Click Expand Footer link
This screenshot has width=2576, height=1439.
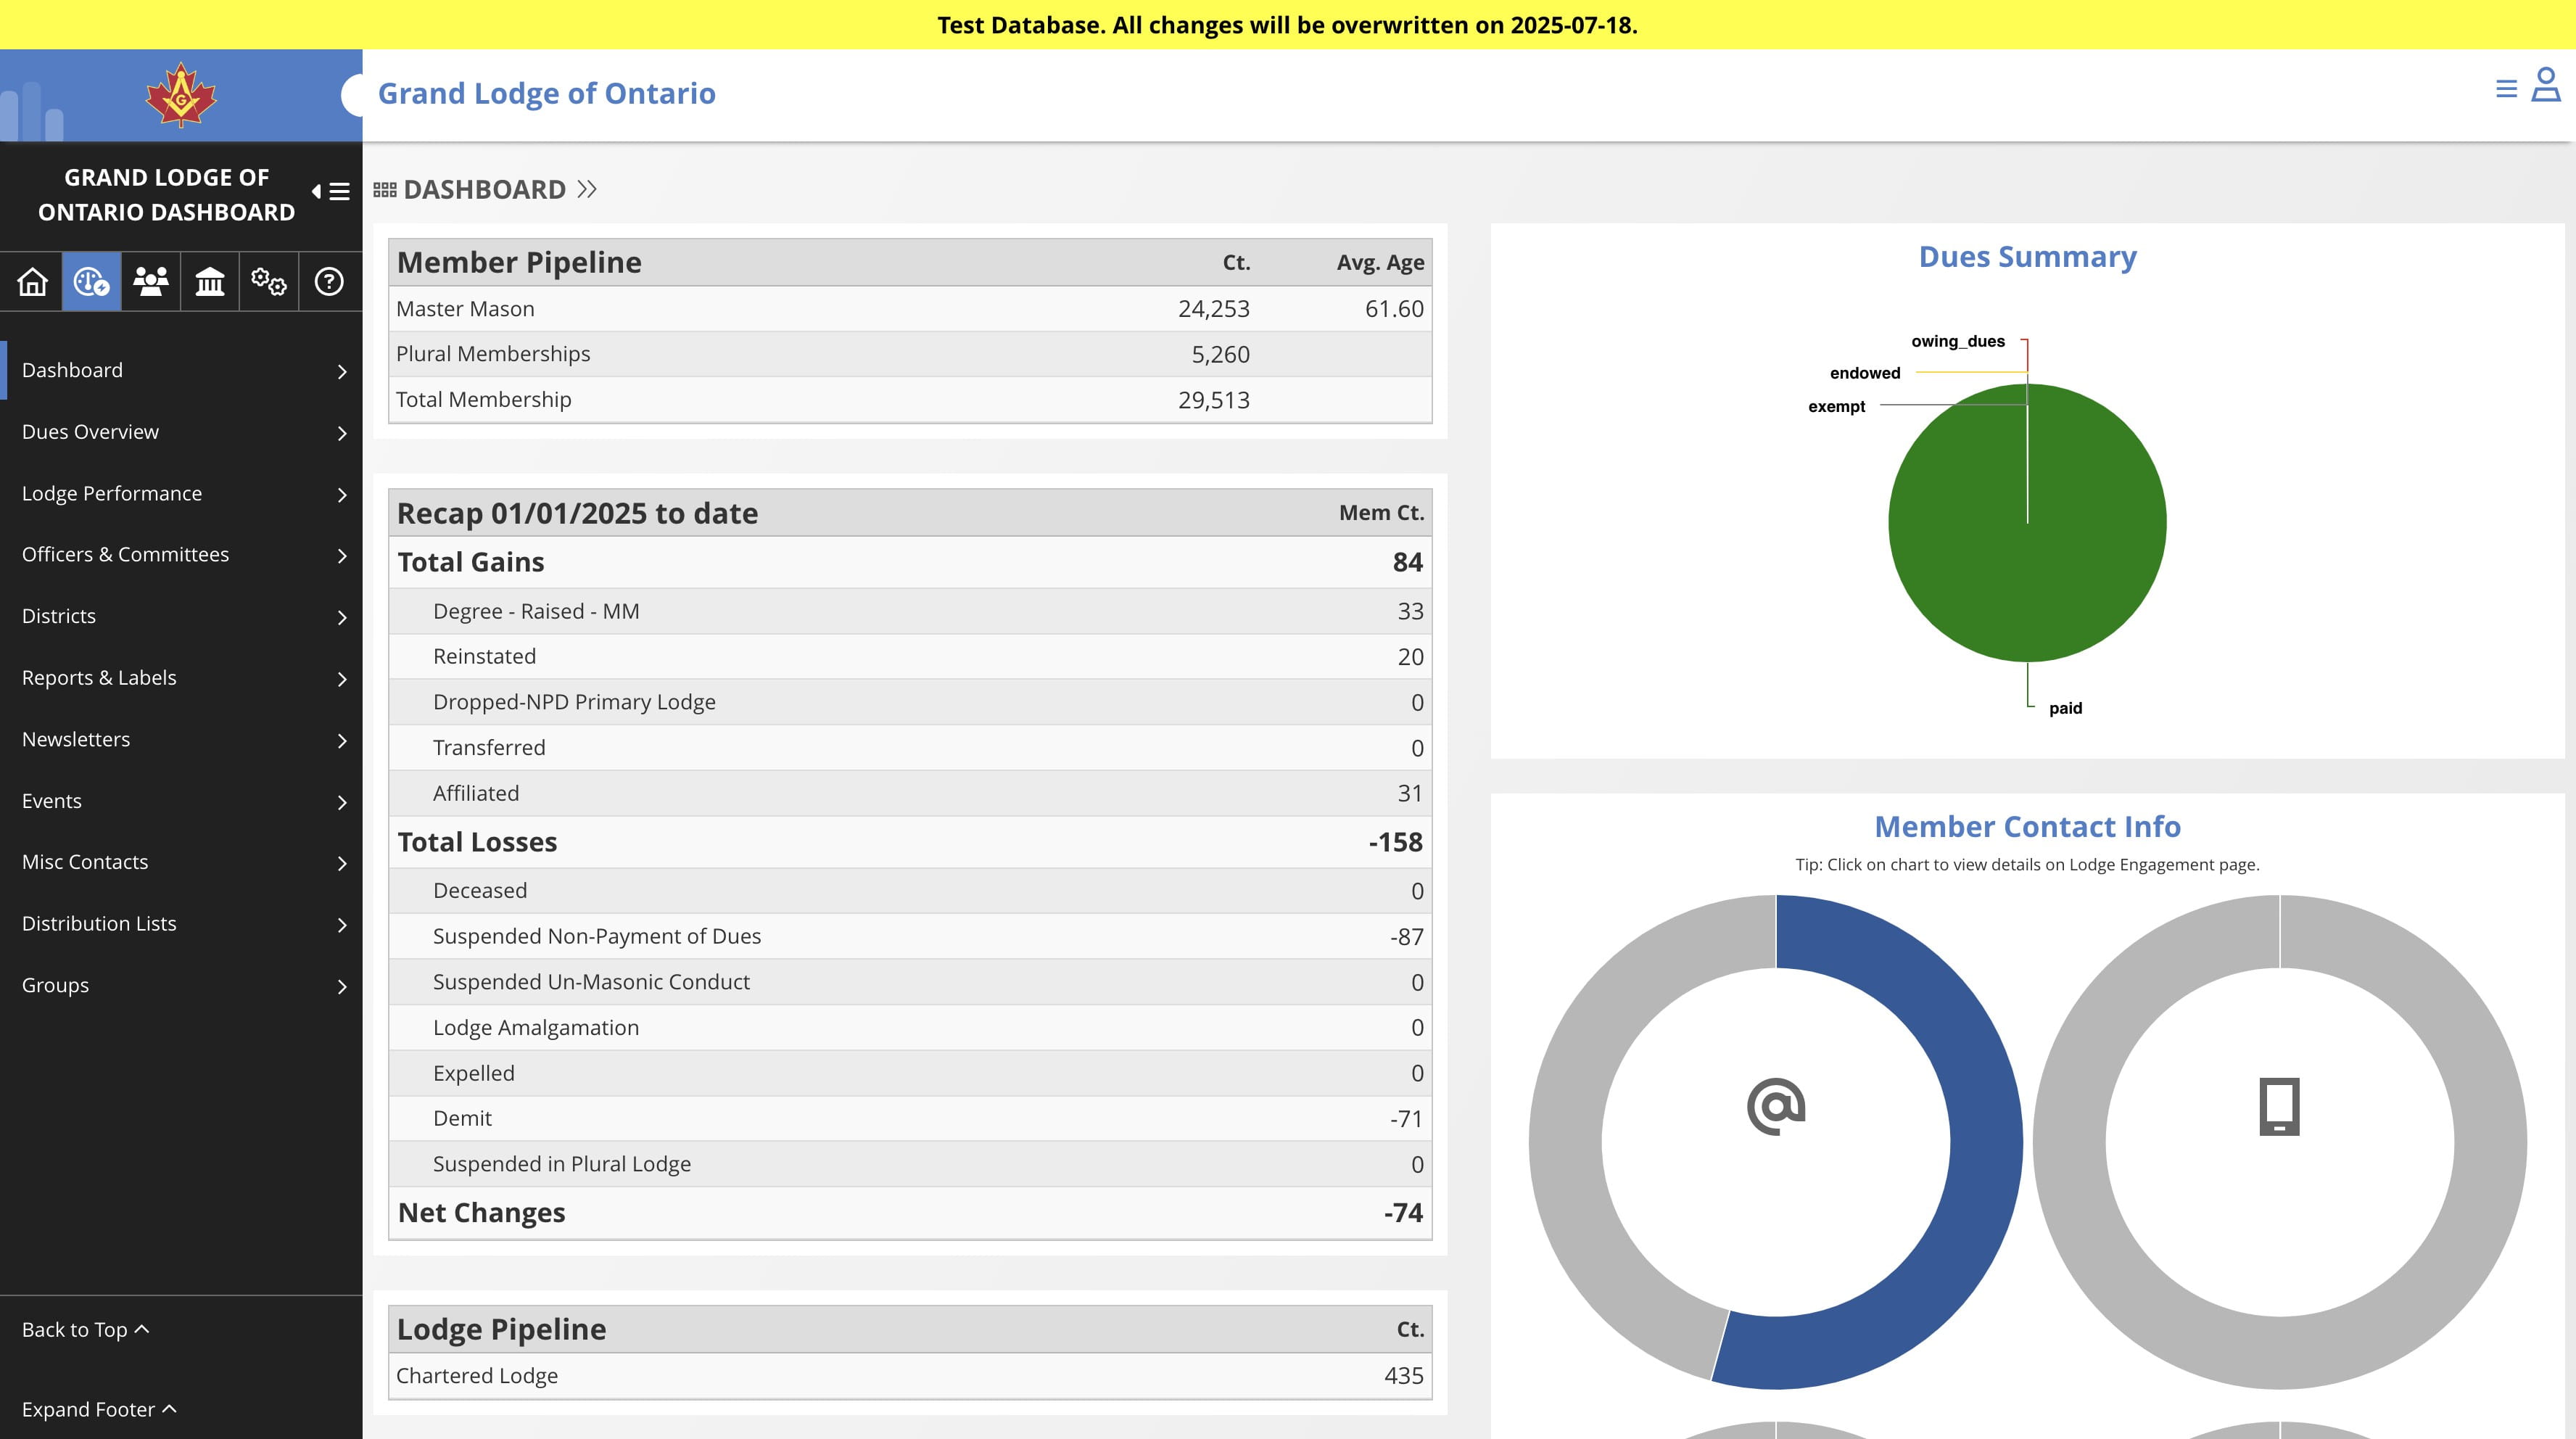pyautogui.click(x=99, y=1410)
